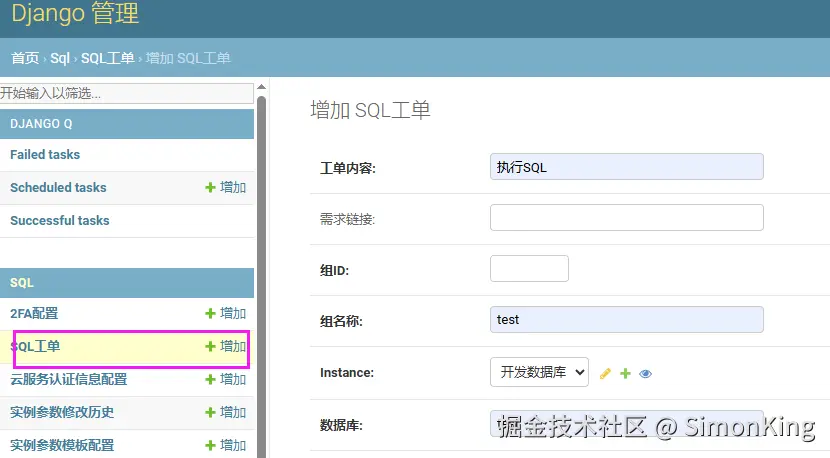Open Successful tasks list
830x458 pixels.
pos(60,220)
